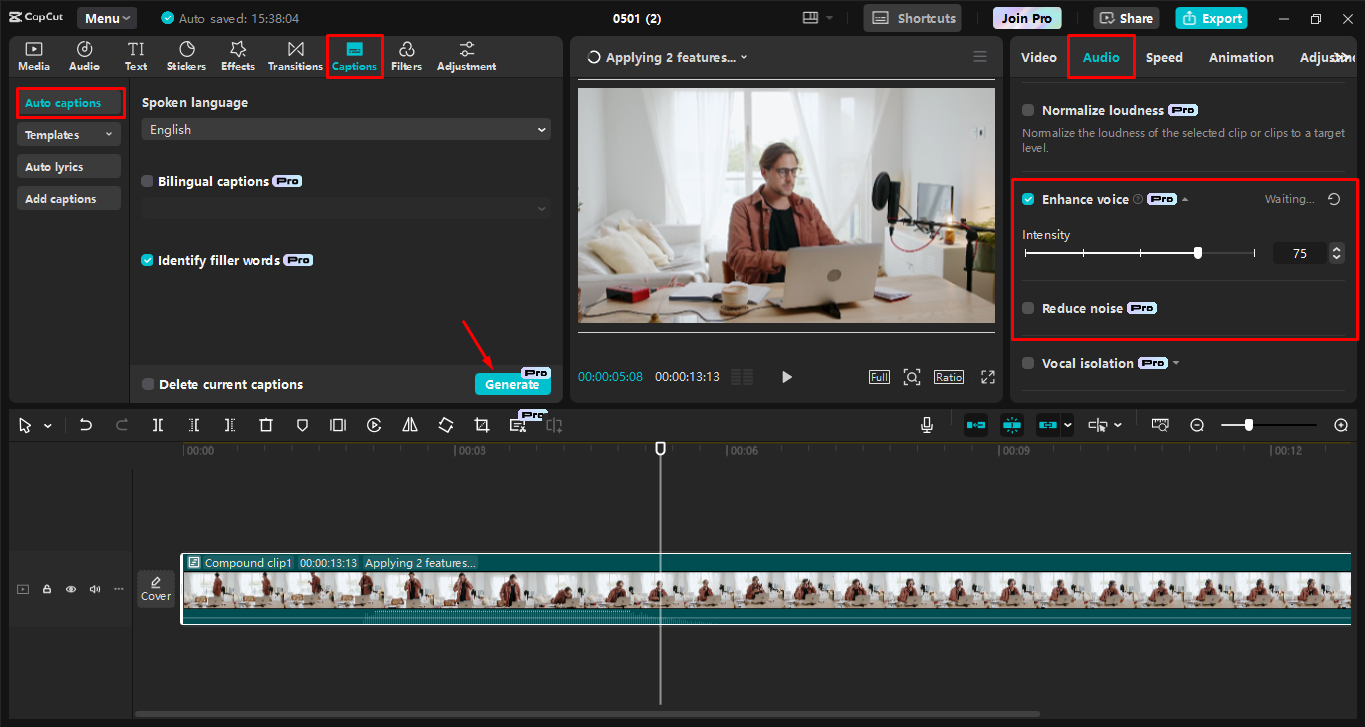Open the Templates dropdown in sidebar
The height and width of the screenshot is (727, 1365).
click(68, 133)
